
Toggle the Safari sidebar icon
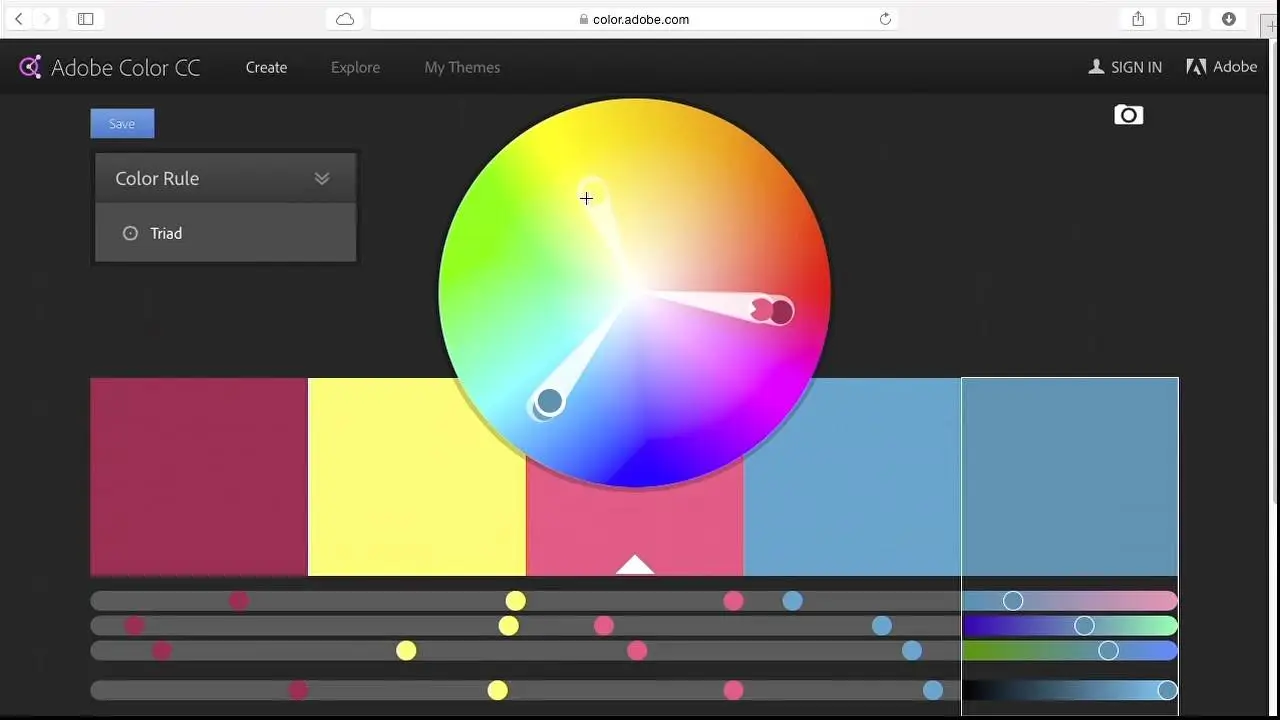click(86, 19)
